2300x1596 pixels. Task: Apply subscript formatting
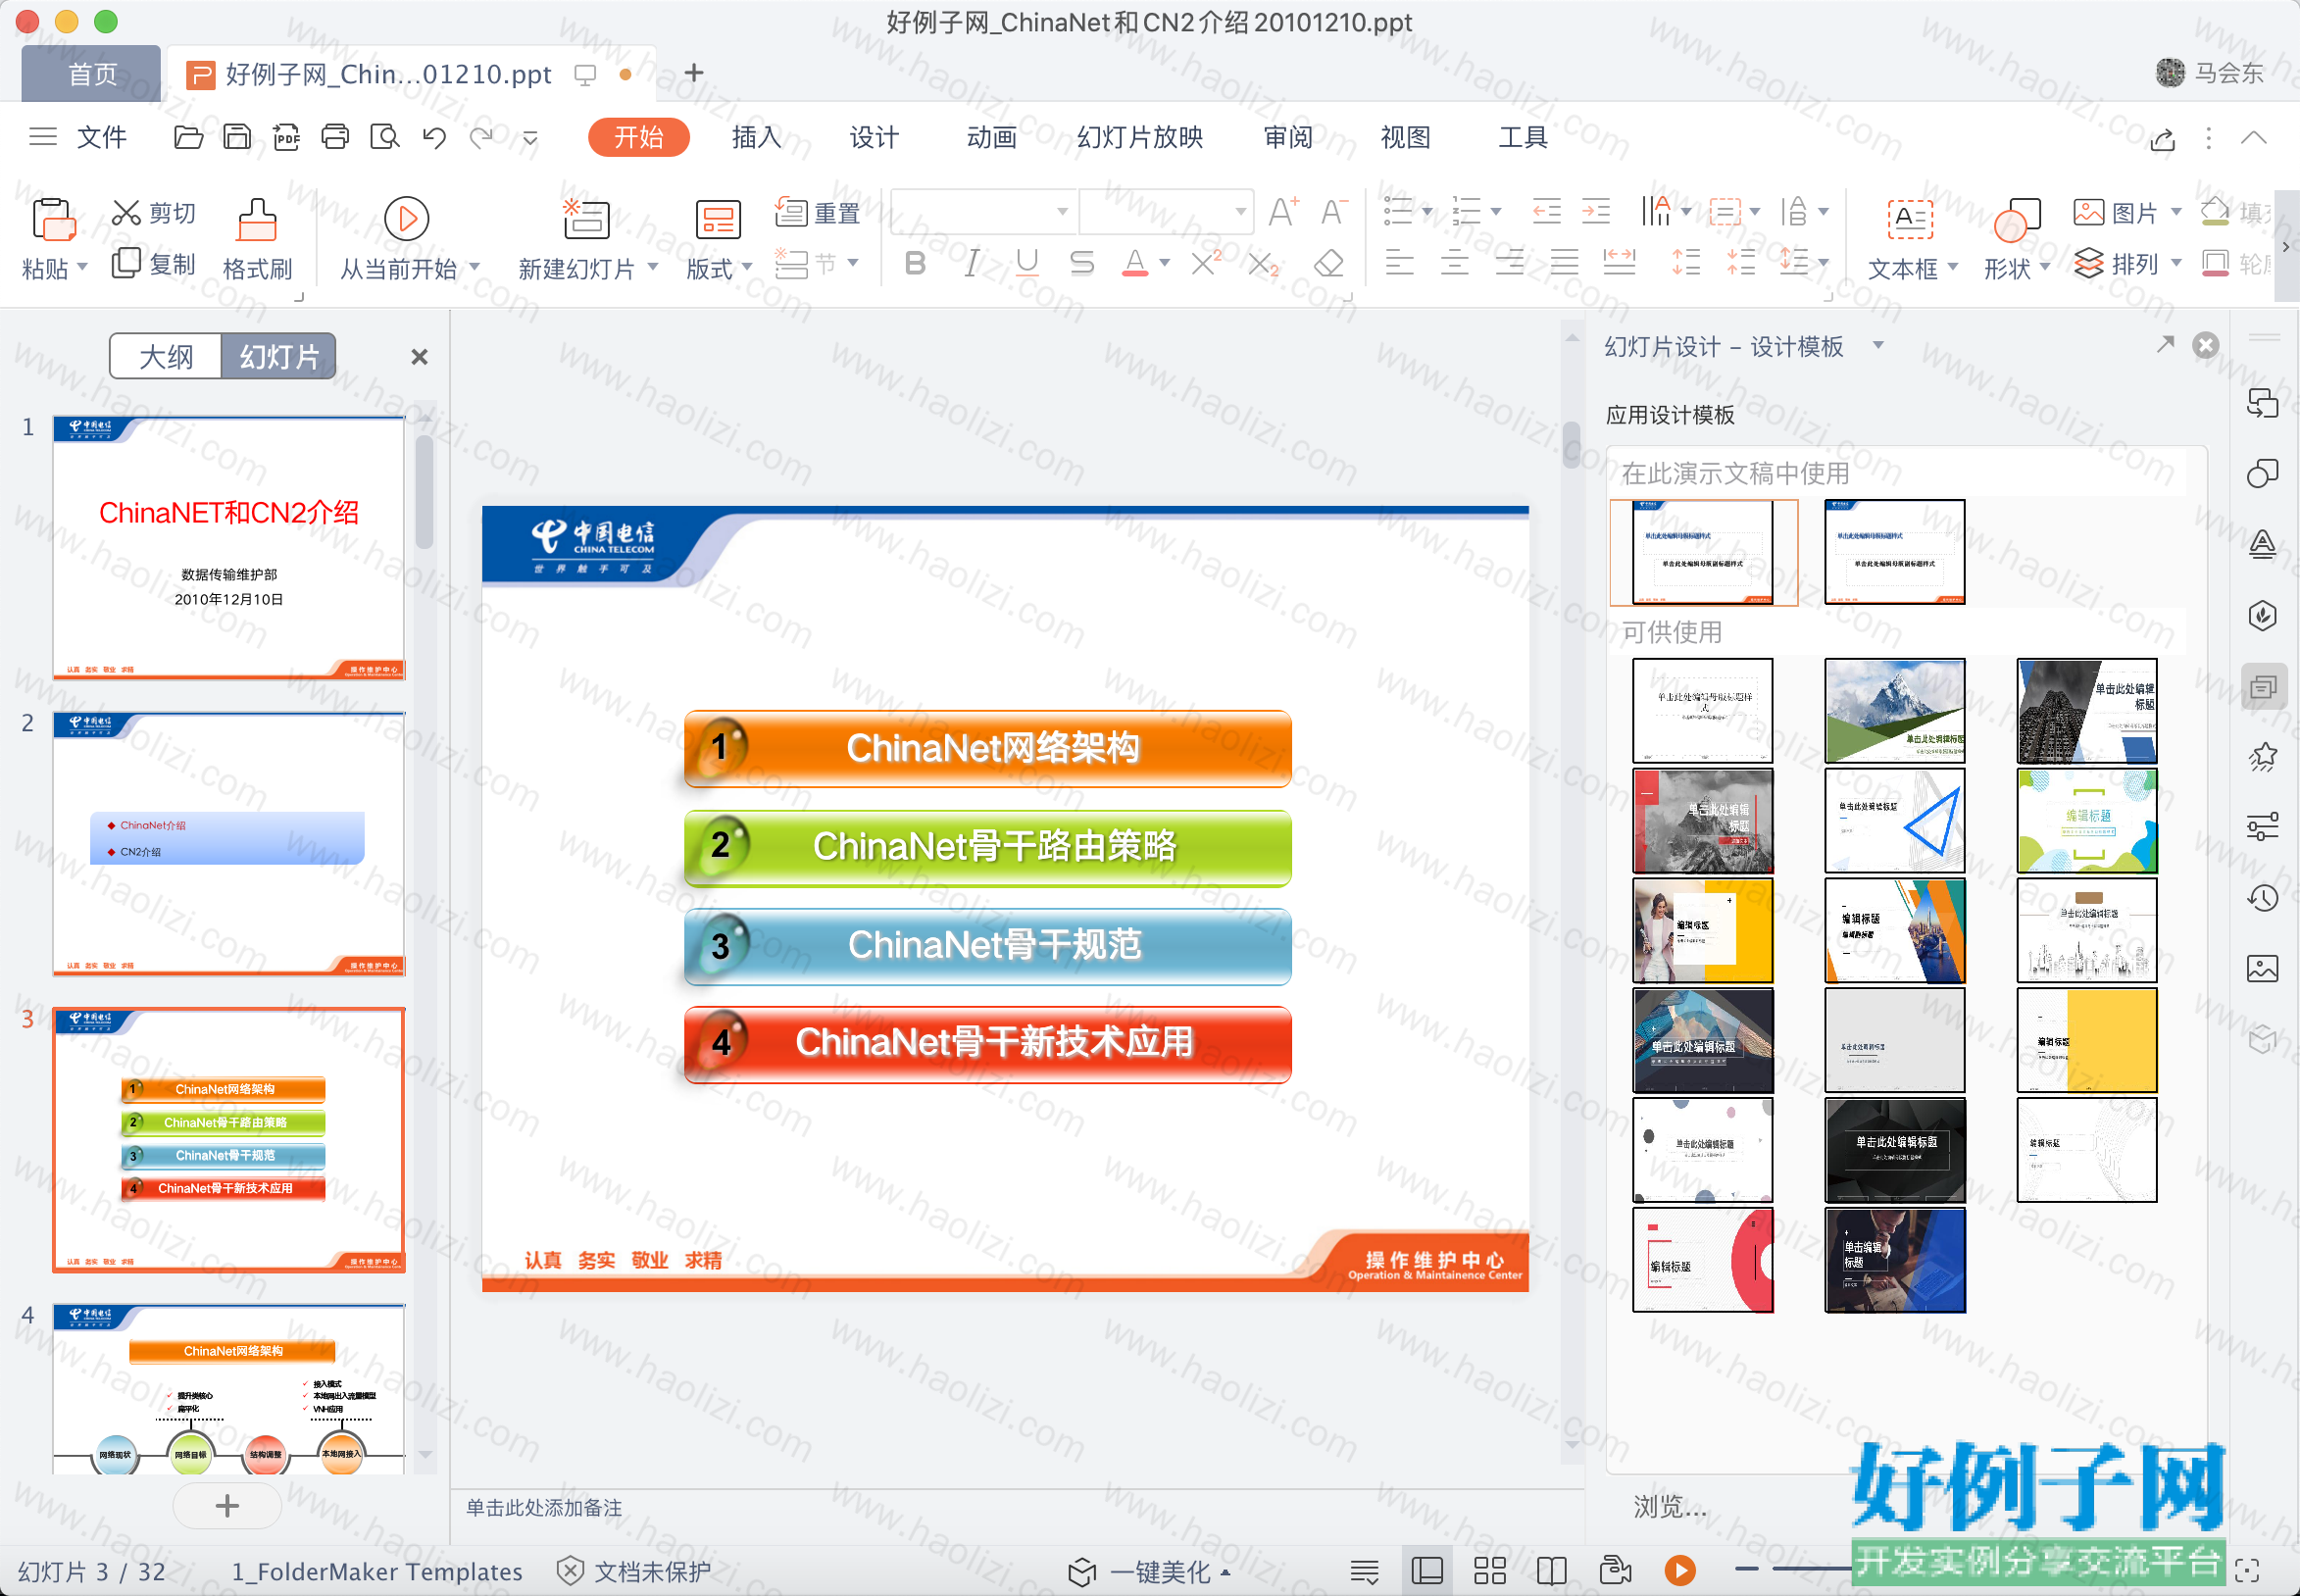tap(1263, 263)
